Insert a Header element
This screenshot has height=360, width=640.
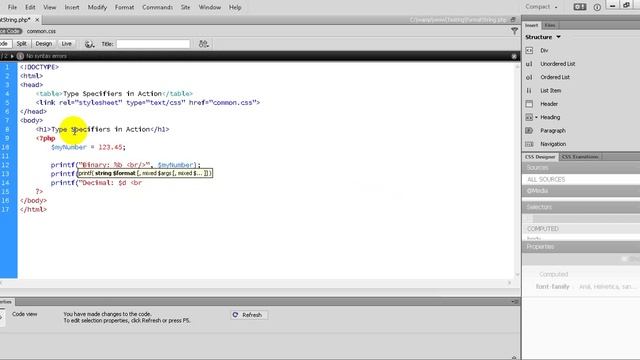[549, 104]
